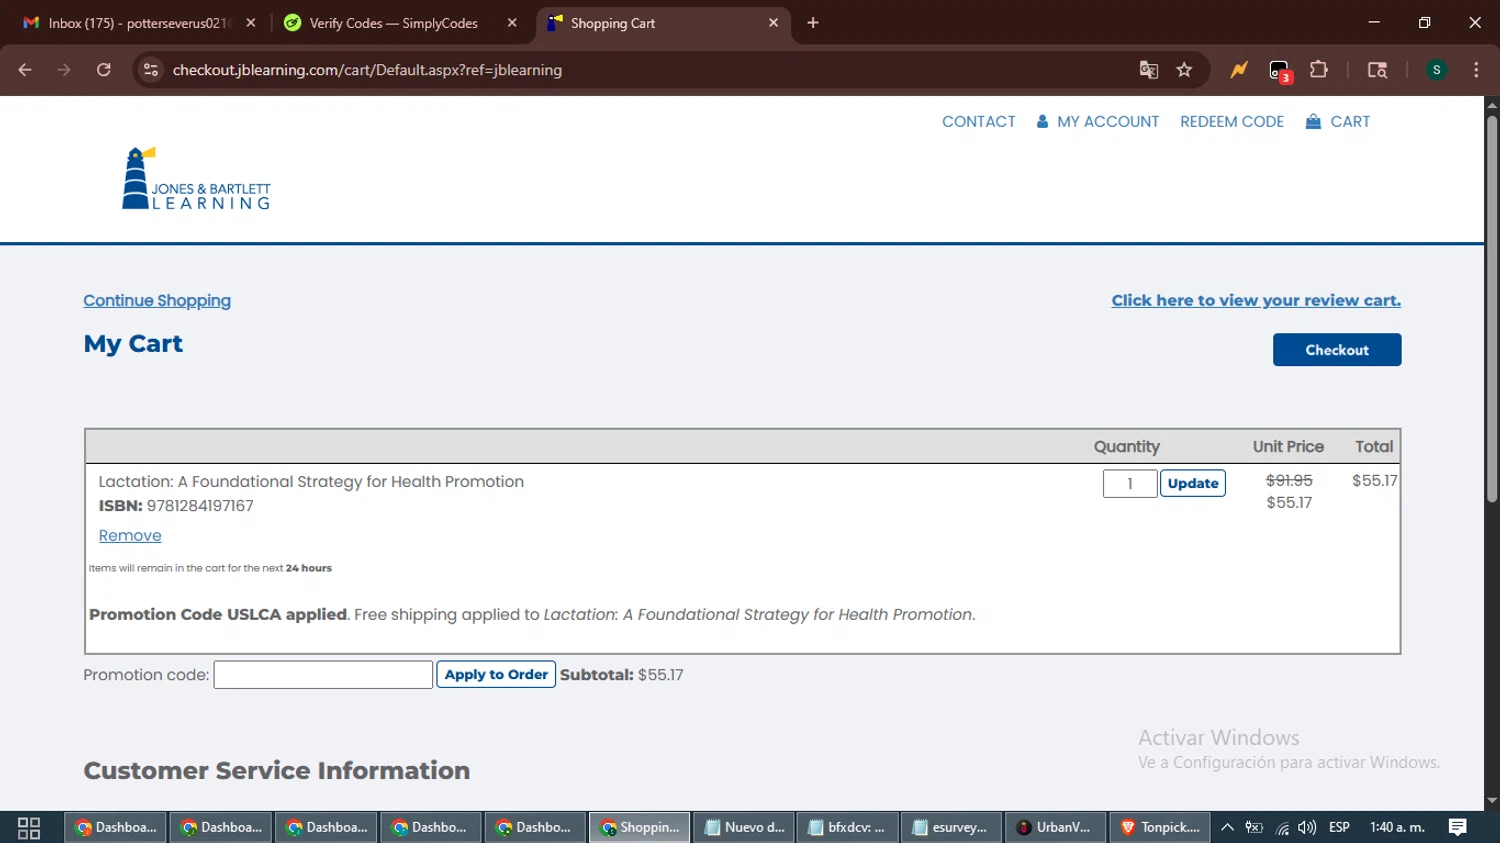
Task: Click the shopping bag icon beside CART
Action: pos(1313,121)
